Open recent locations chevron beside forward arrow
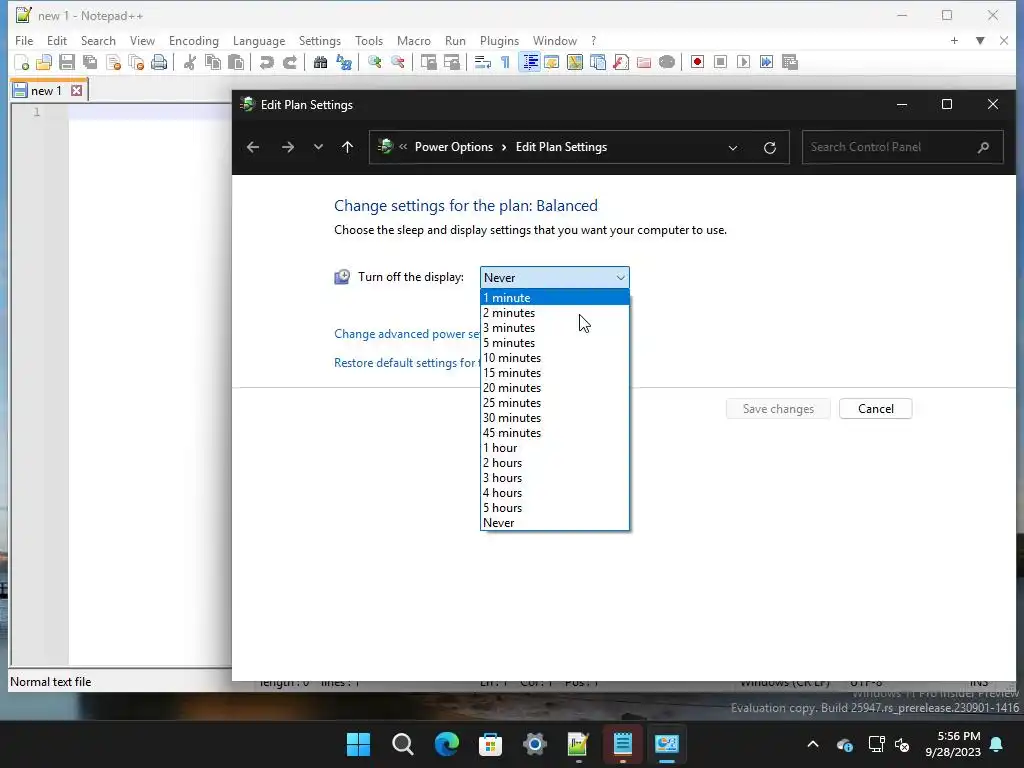 (318, 147)
